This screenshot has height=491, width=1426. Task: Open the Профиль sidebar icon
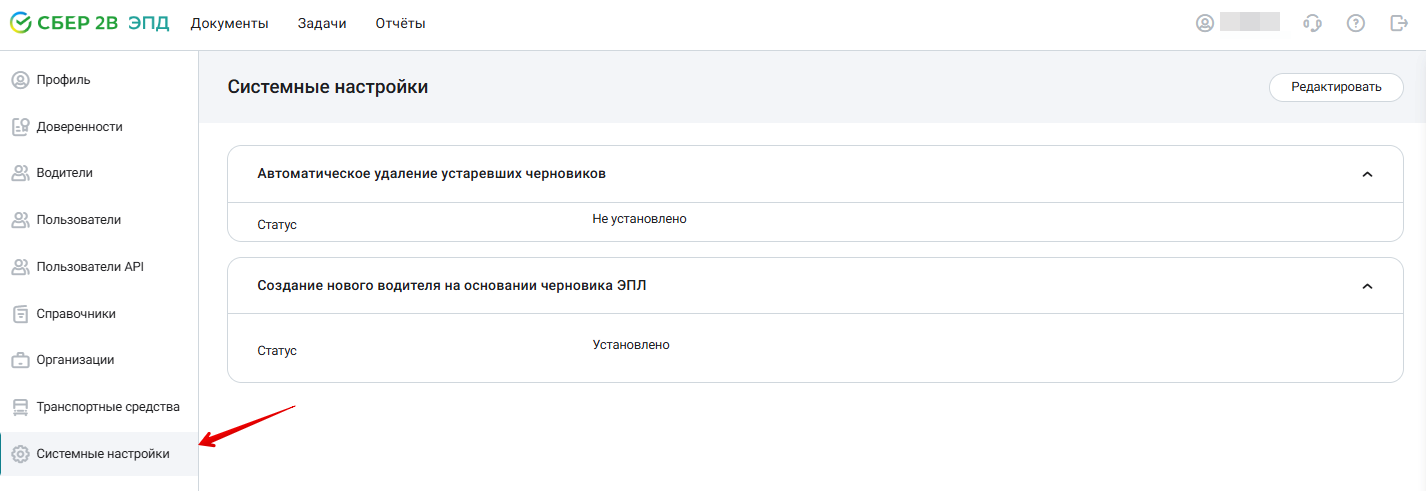pos(19,80)
